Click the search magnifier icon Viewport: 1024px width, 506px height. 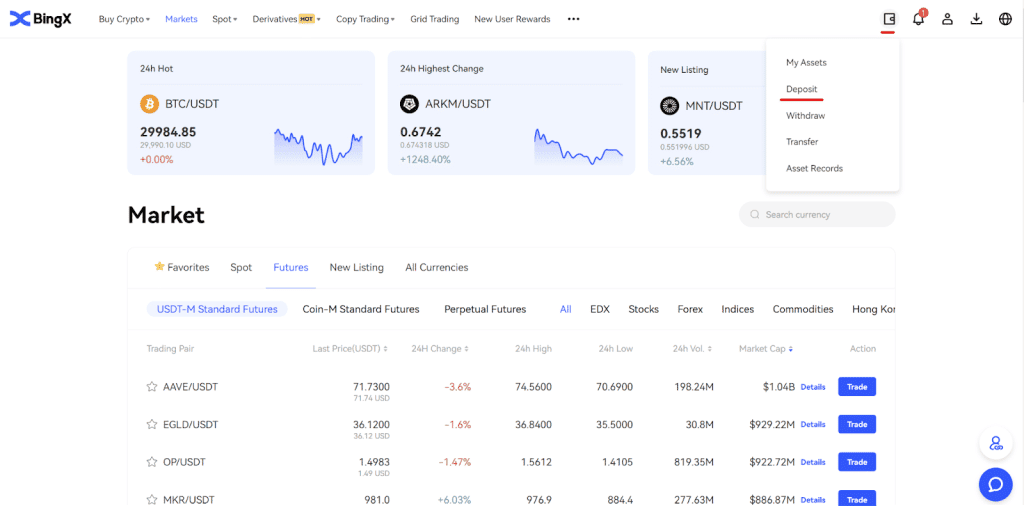click(755, 214)
